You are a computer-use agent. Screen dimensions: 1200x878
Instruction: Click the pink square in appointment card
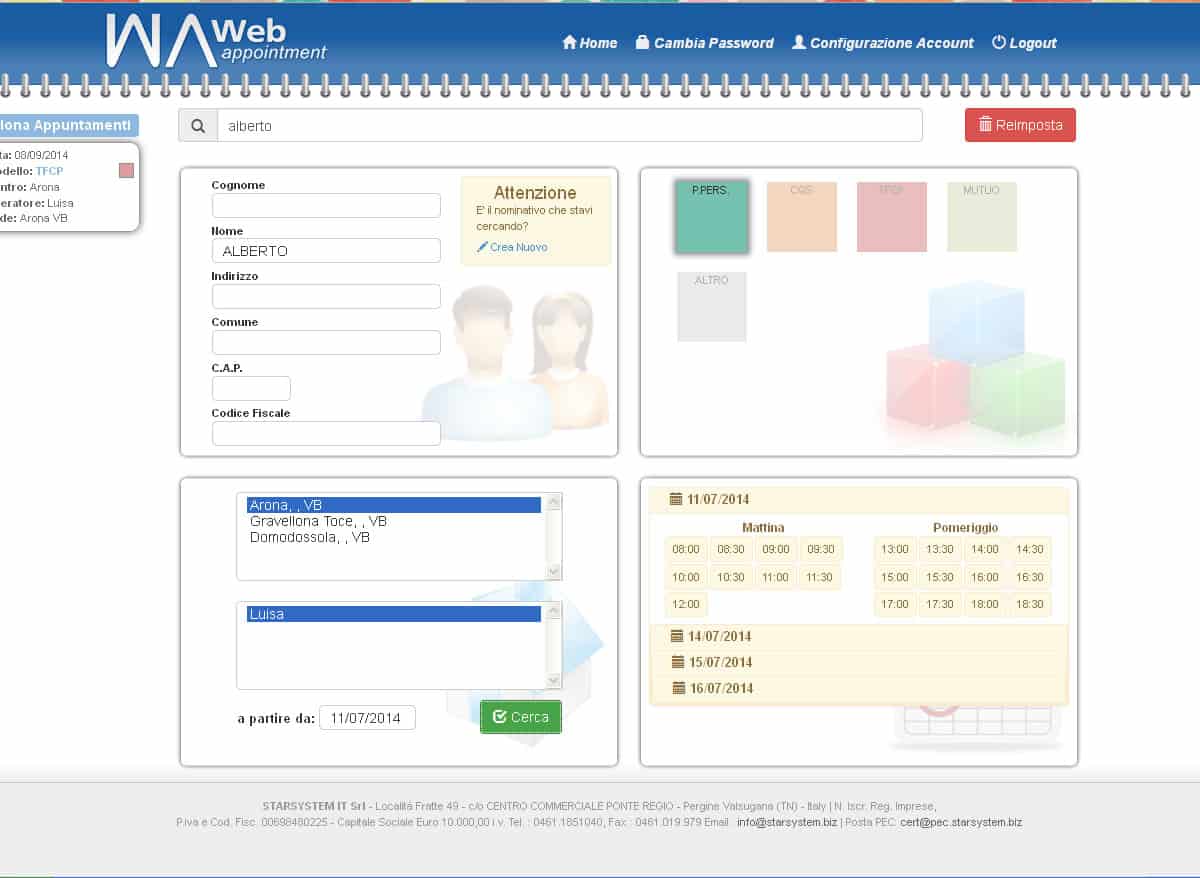tap(126, 171)
